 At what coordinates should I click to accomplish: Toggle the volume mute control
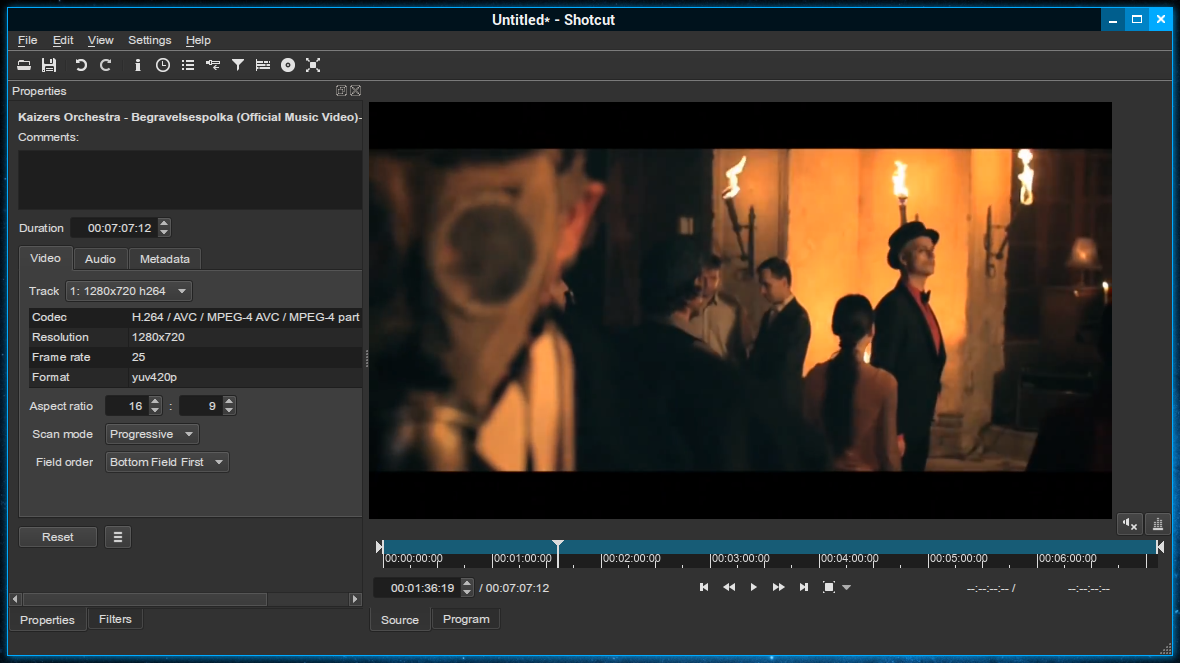click(1130, 525)
